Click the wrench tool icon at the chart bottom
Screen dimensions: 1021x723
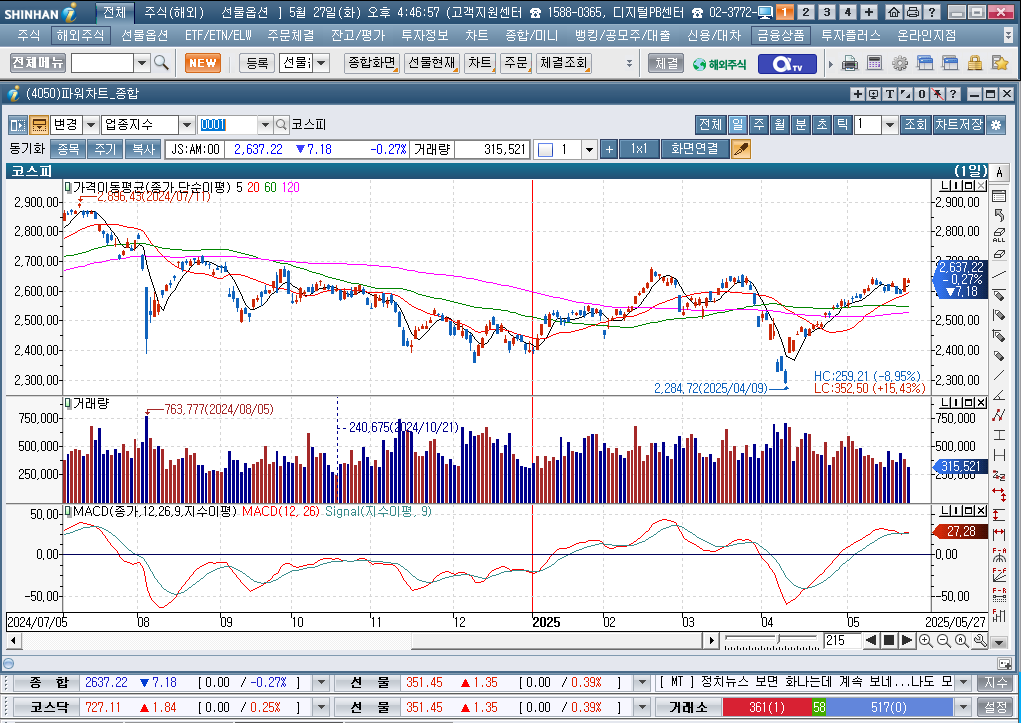click(x=980, y=641)
